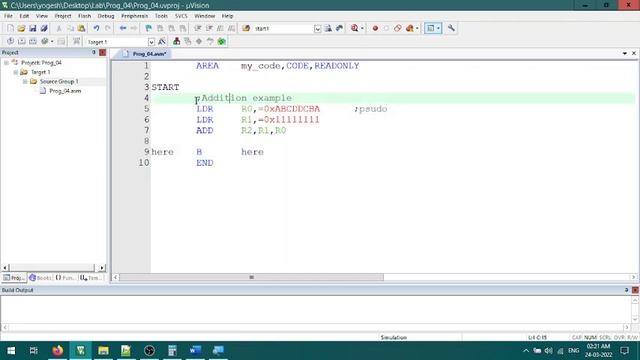
Task: Start the debug session magnifier icon
Action: pyautogui.click(x=354, y=28)
